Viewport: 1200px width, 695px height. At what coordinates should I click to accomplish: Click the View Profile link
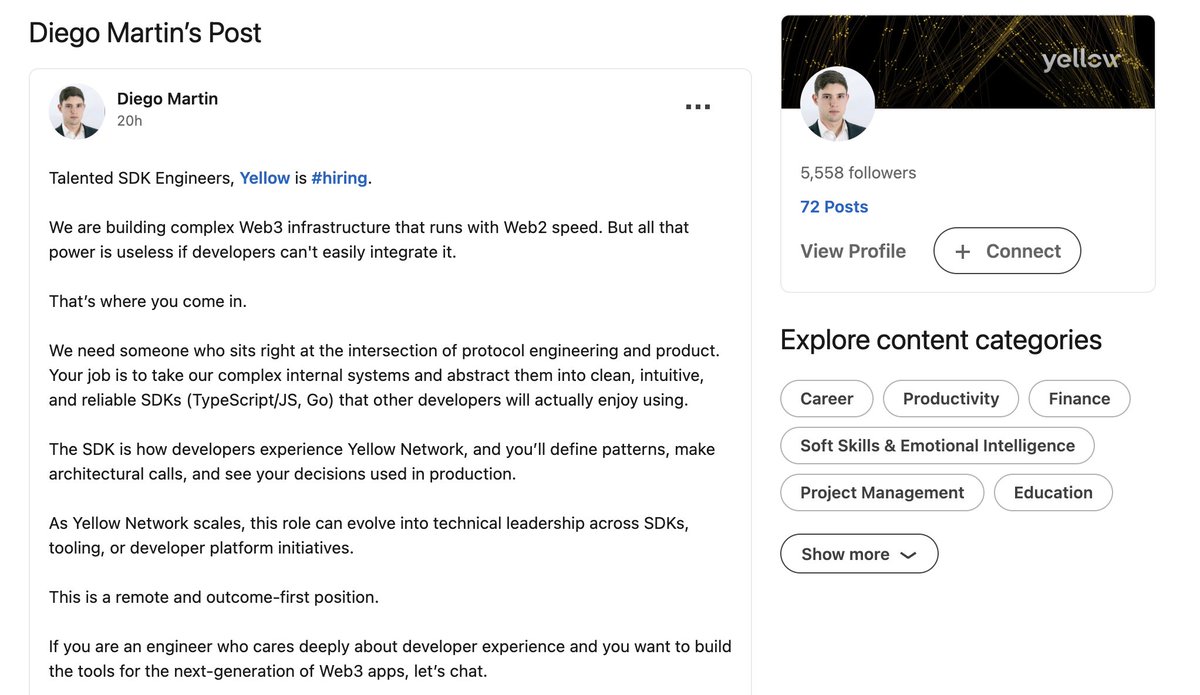pos(853,251)
